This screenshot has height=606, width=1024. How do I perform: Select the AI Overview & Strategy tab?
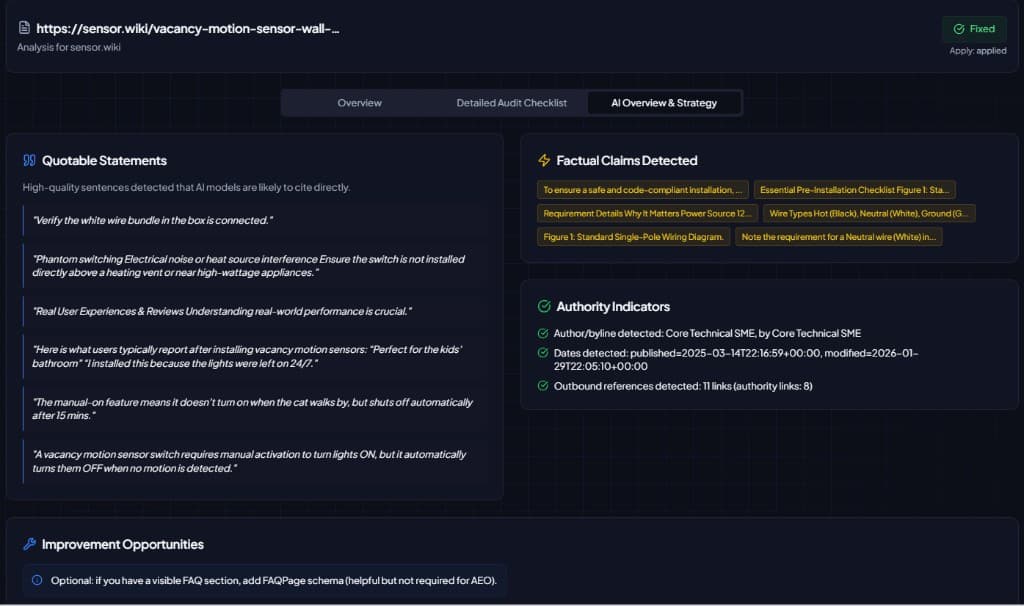point(665,102)
